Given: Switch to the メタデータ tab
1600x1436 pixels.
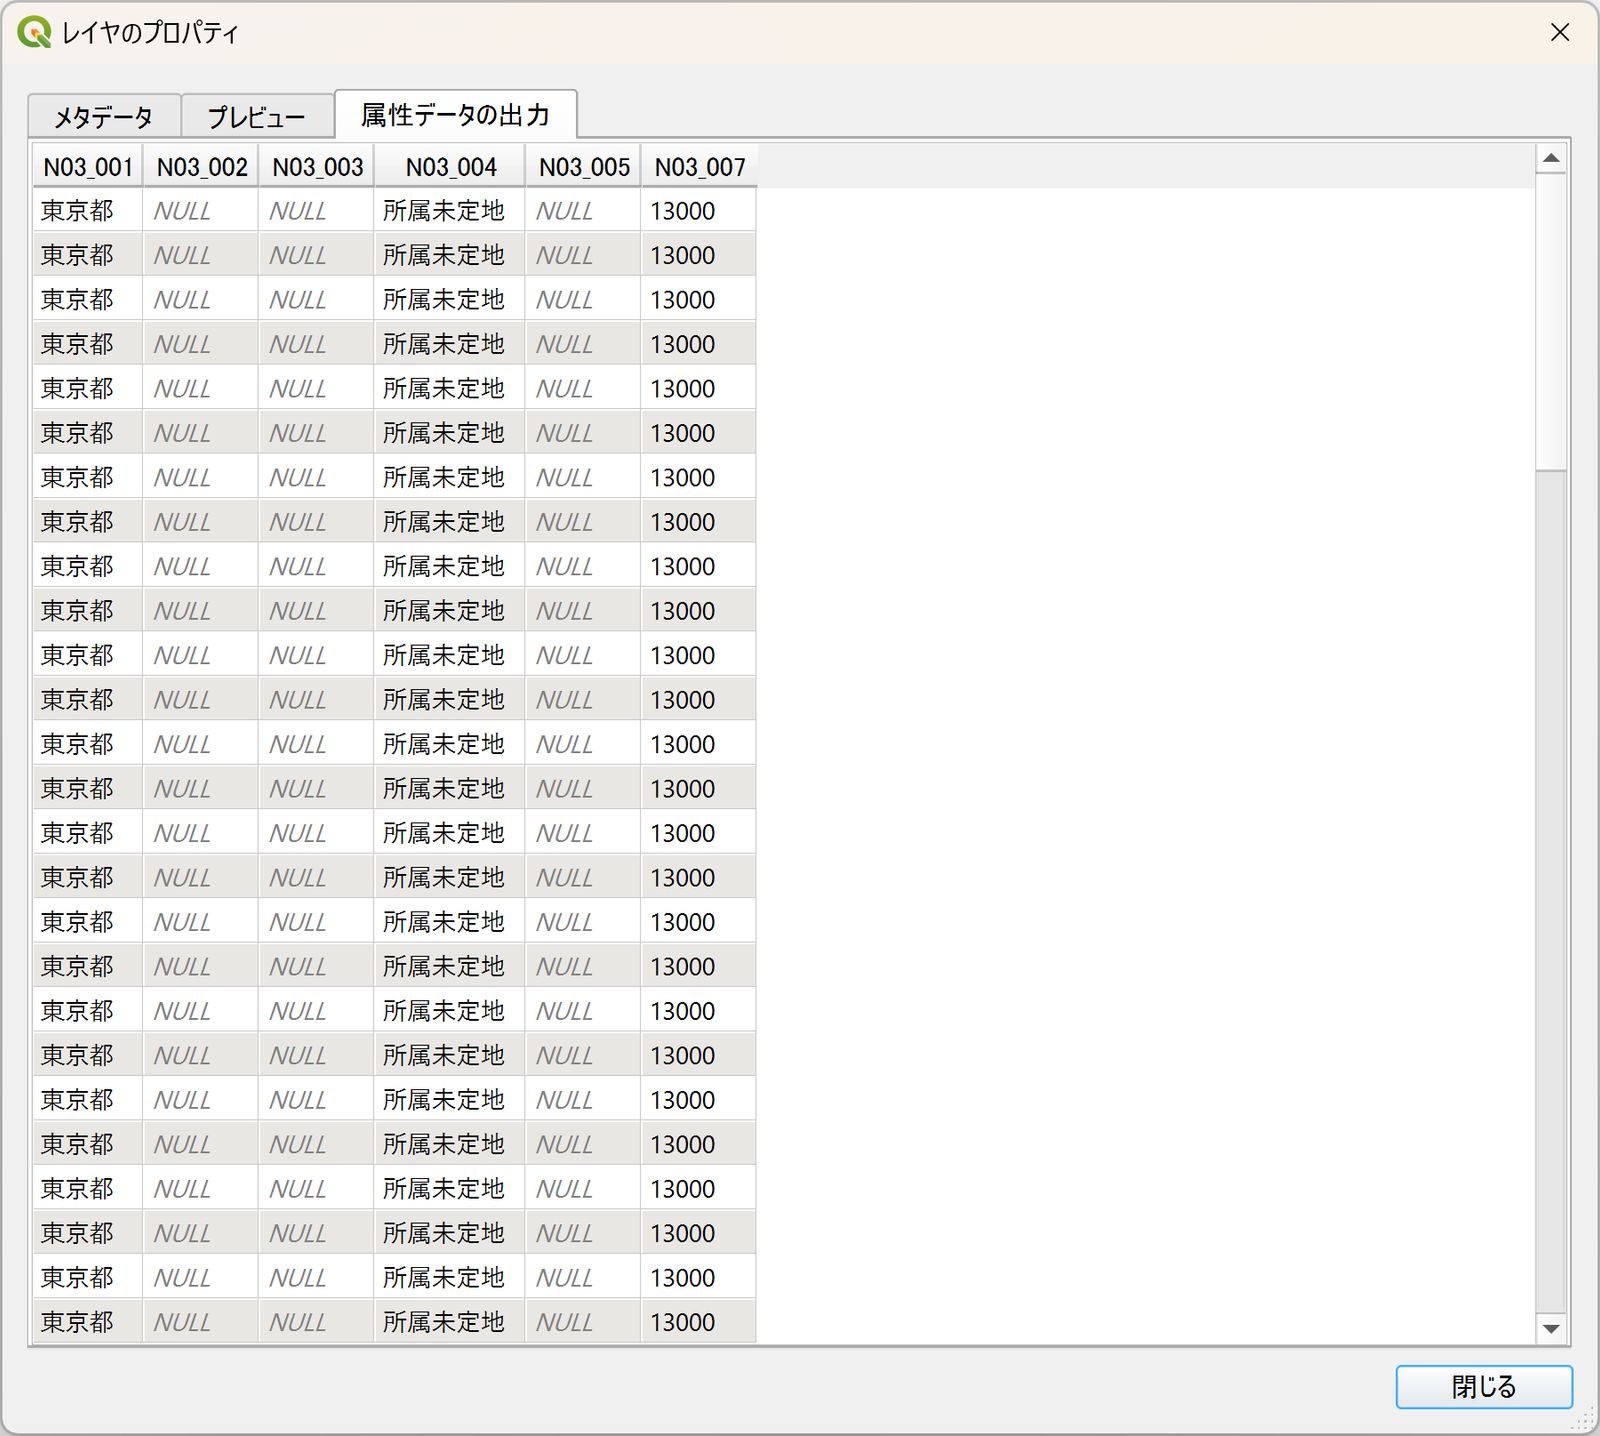Looking at the screenshot, I should (104, 116).
